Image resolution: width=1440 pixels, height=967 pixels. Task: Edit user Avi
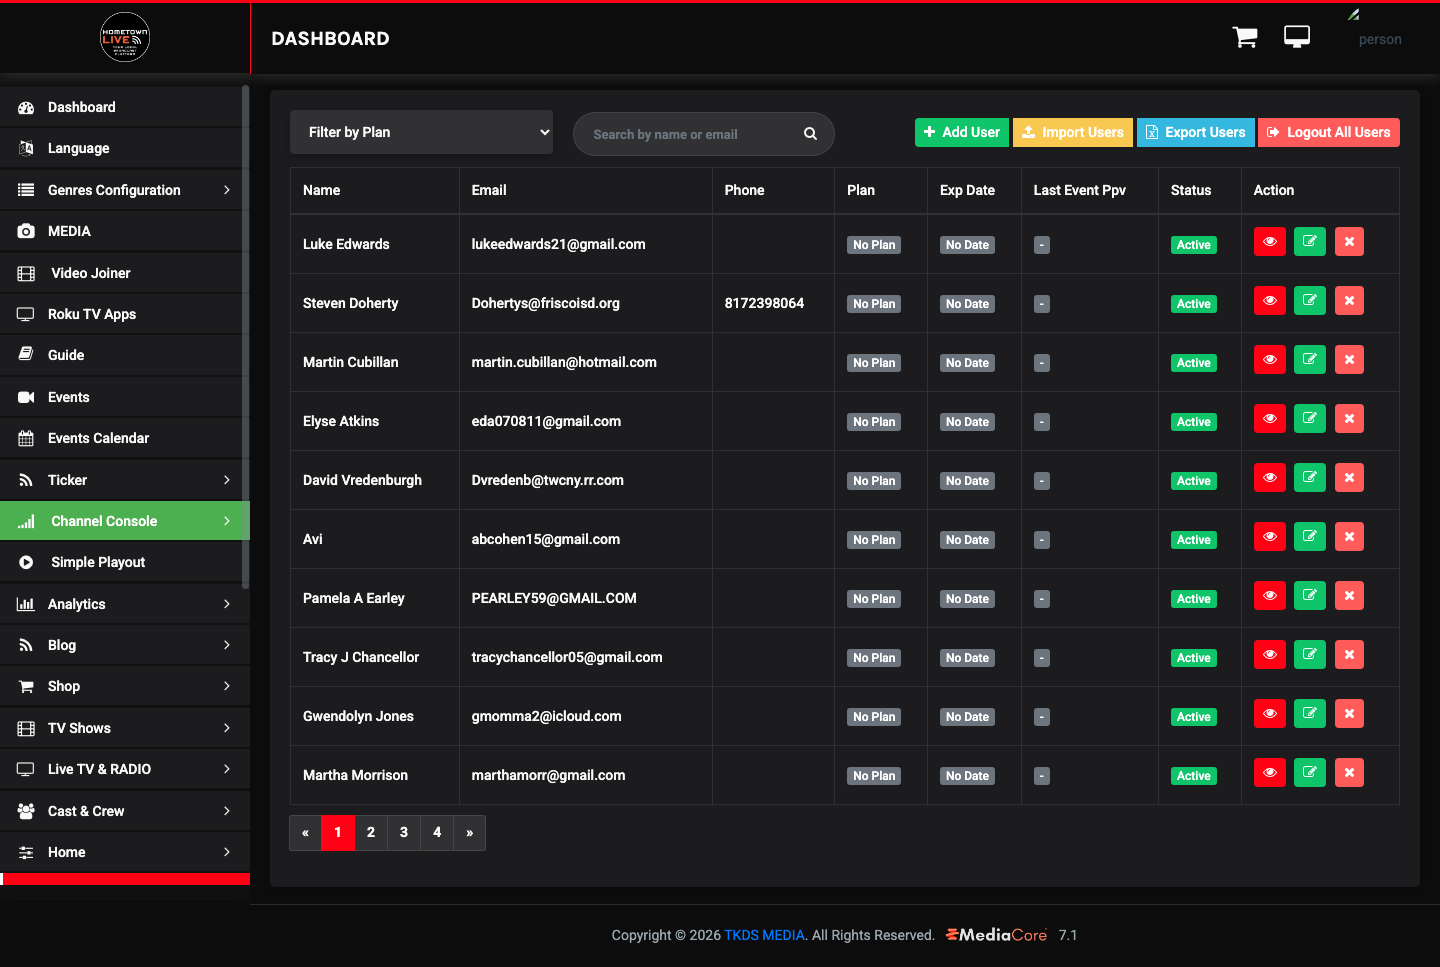[1309, 537]
